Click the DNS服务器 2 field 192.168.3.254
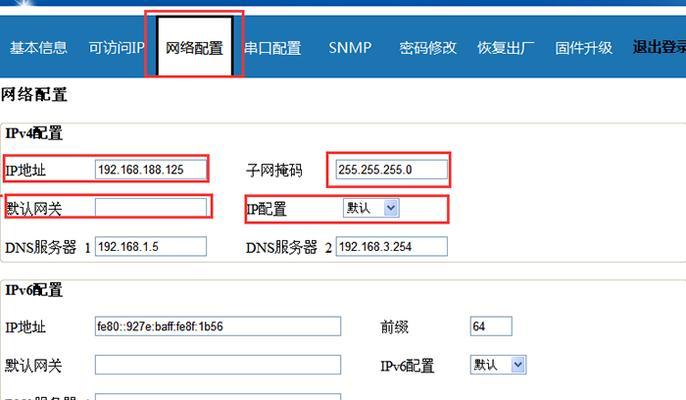 pyautogui.click(x=392, y=246)
